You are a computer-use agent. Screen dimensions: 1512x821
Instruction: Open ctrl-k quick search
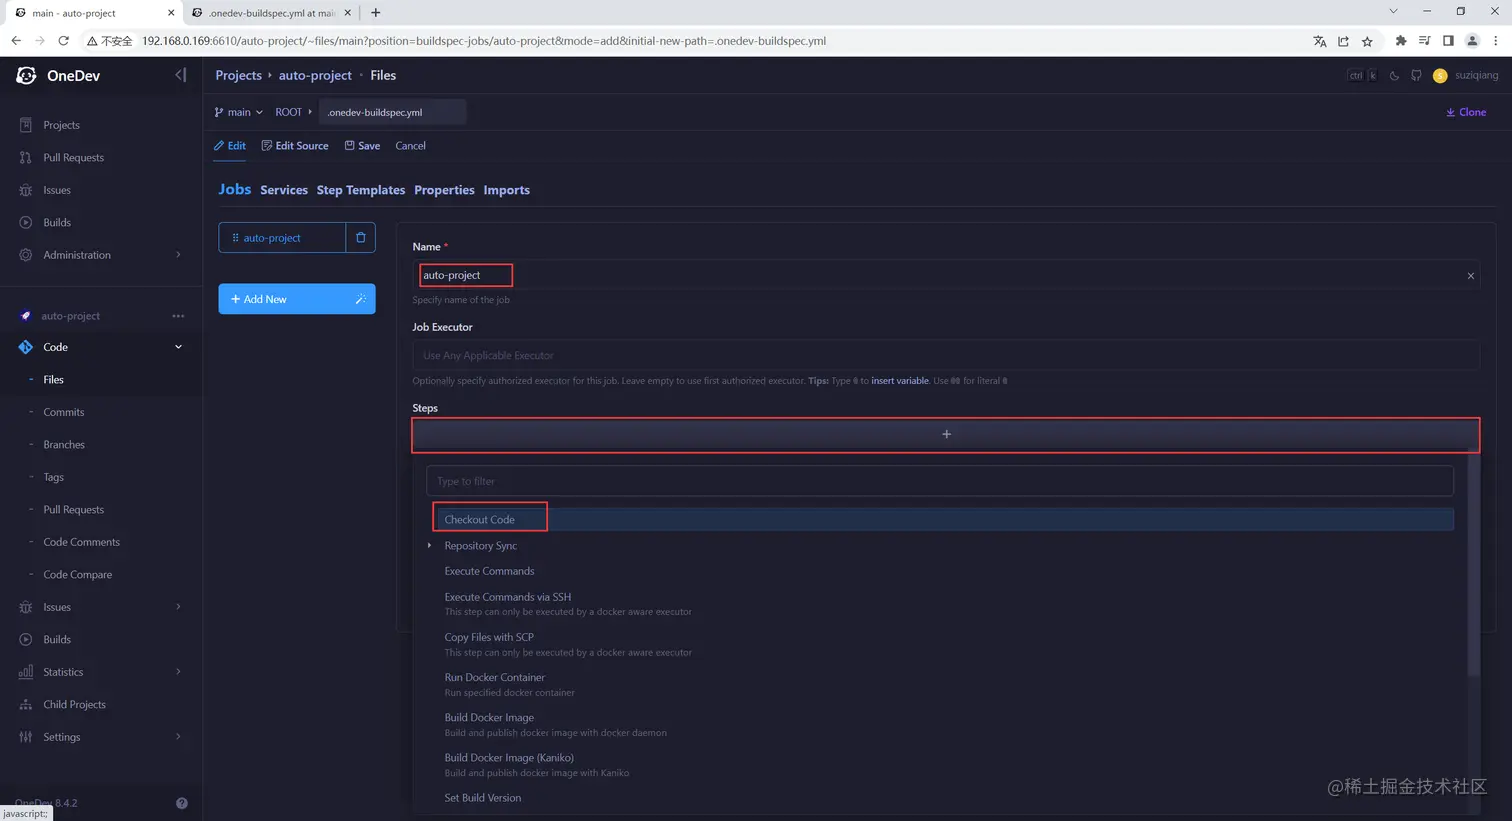pyautogui.click(x=1362, y=75)
